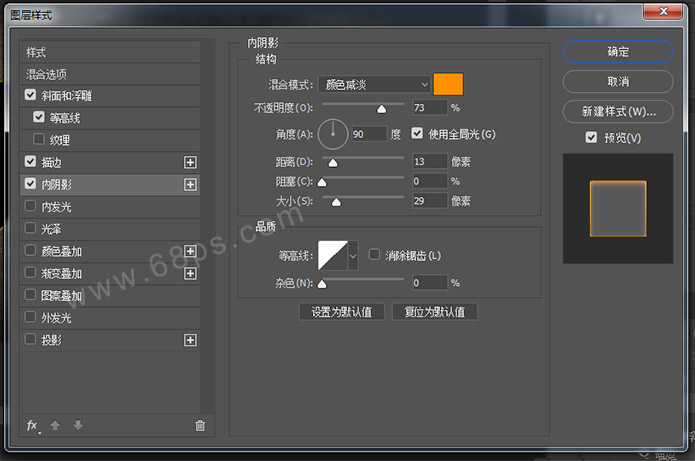
Task: Toggle 使用全局光 checkbox
Action: (417, 133)
